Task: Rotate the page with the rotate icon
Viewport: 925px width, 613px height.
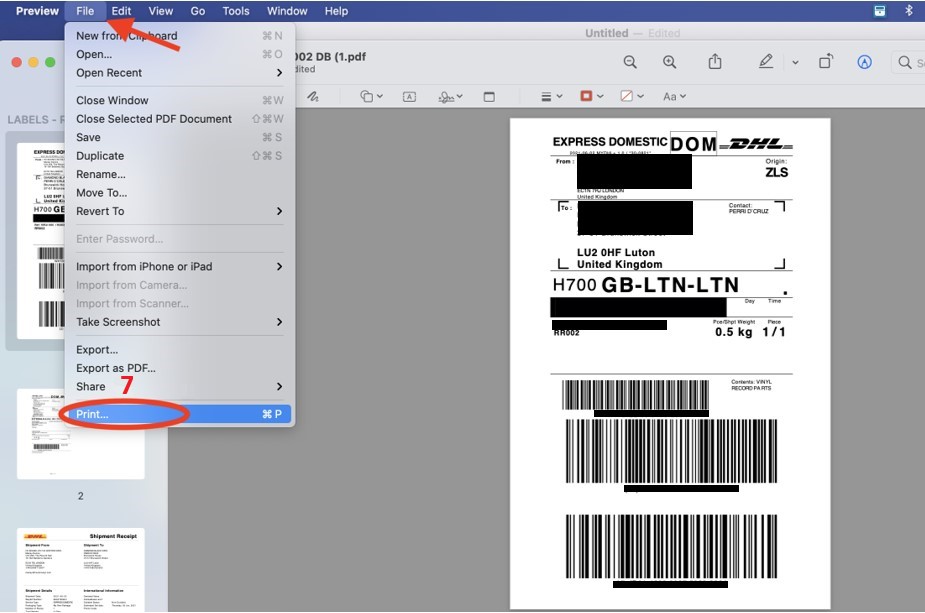Action: coord(826,62)
